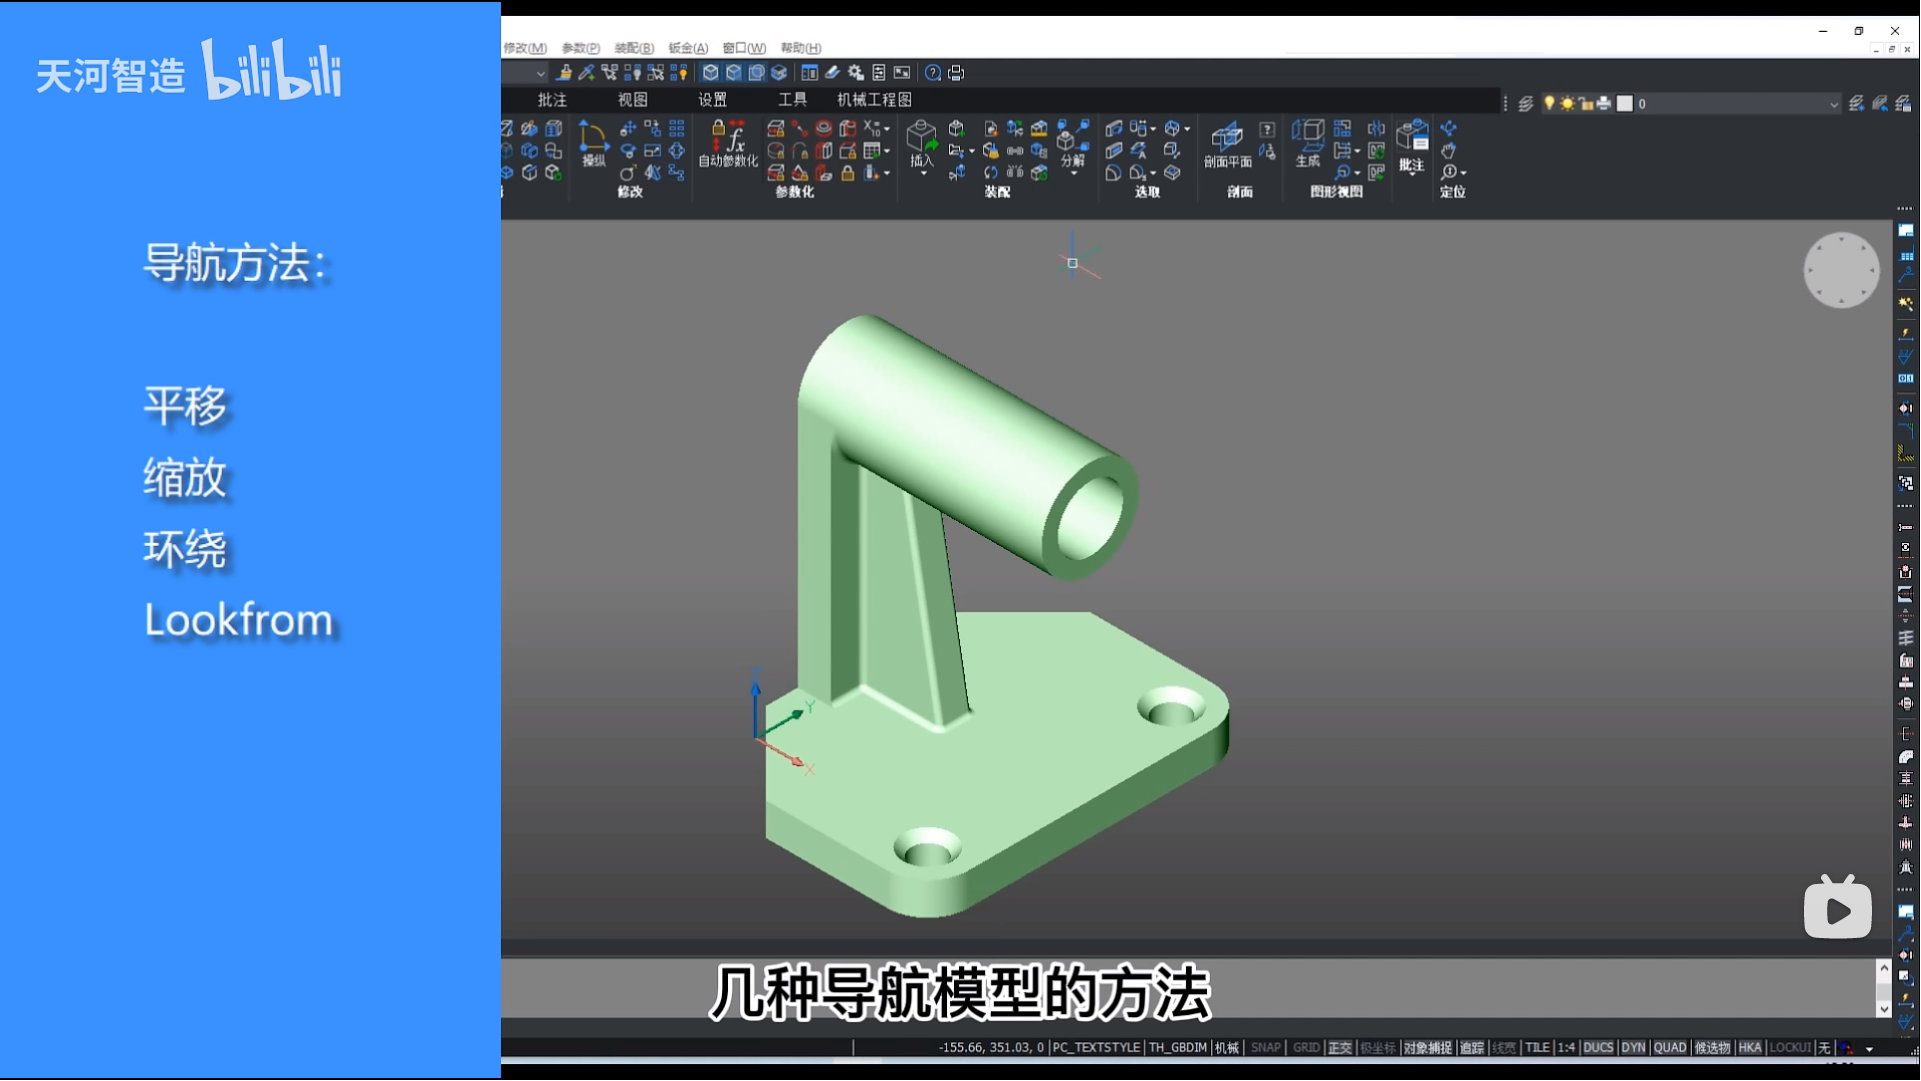
Task: Switch to the 机械工程图 ribbon tab
Action: click(874, 100)
